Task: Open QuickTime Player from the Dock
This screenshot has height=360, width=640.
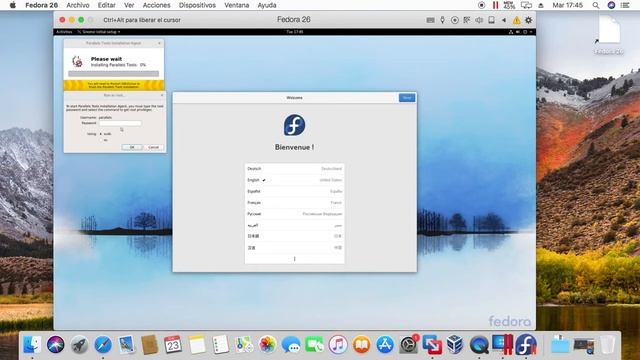Action: 479,345
